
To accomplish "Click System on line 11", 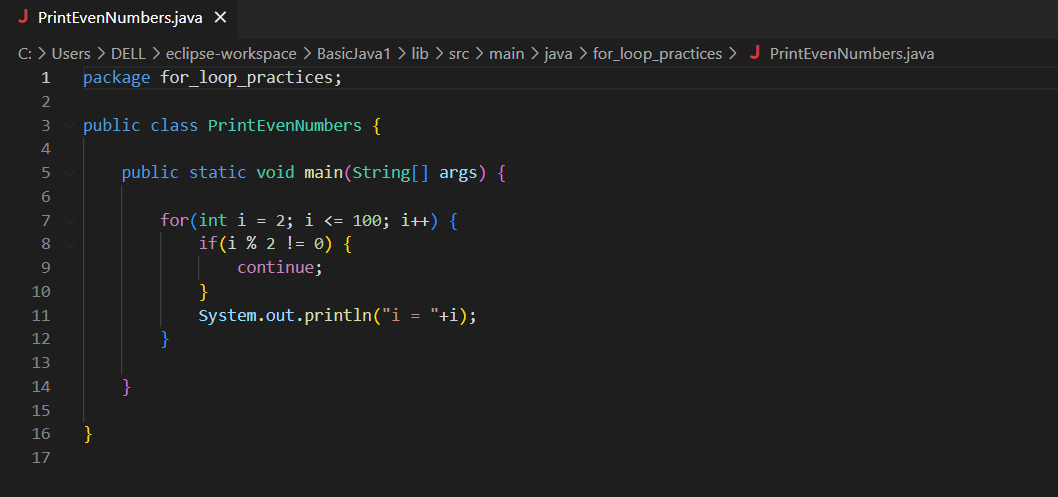I will (227, 316).
